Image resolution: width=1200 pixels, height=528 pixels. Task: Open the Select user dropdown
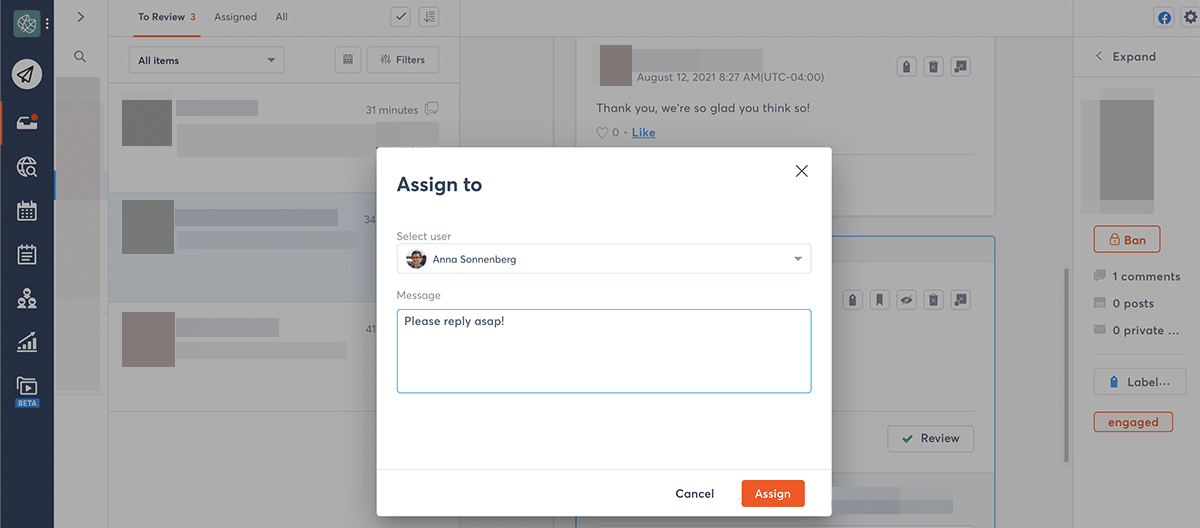click(603, 259)
